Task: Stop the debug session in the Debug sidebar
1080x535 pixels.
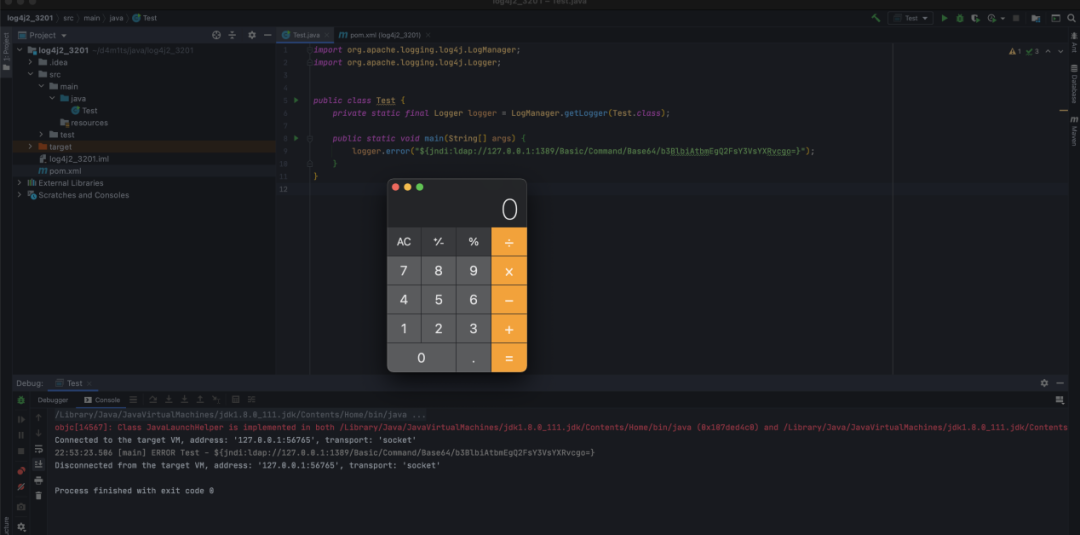Action: [x=21, y=451]
